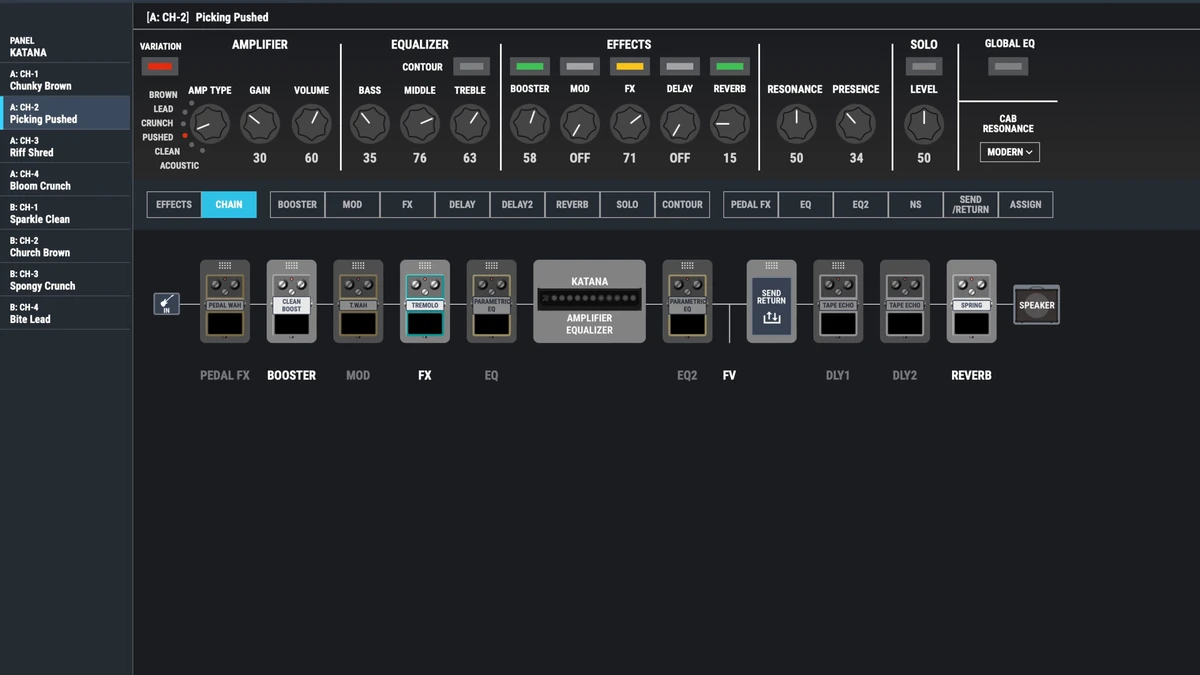Open the Cab Resonance Modern dropdown
Screen dimensions: 1200x675
tap(1010, 152)
